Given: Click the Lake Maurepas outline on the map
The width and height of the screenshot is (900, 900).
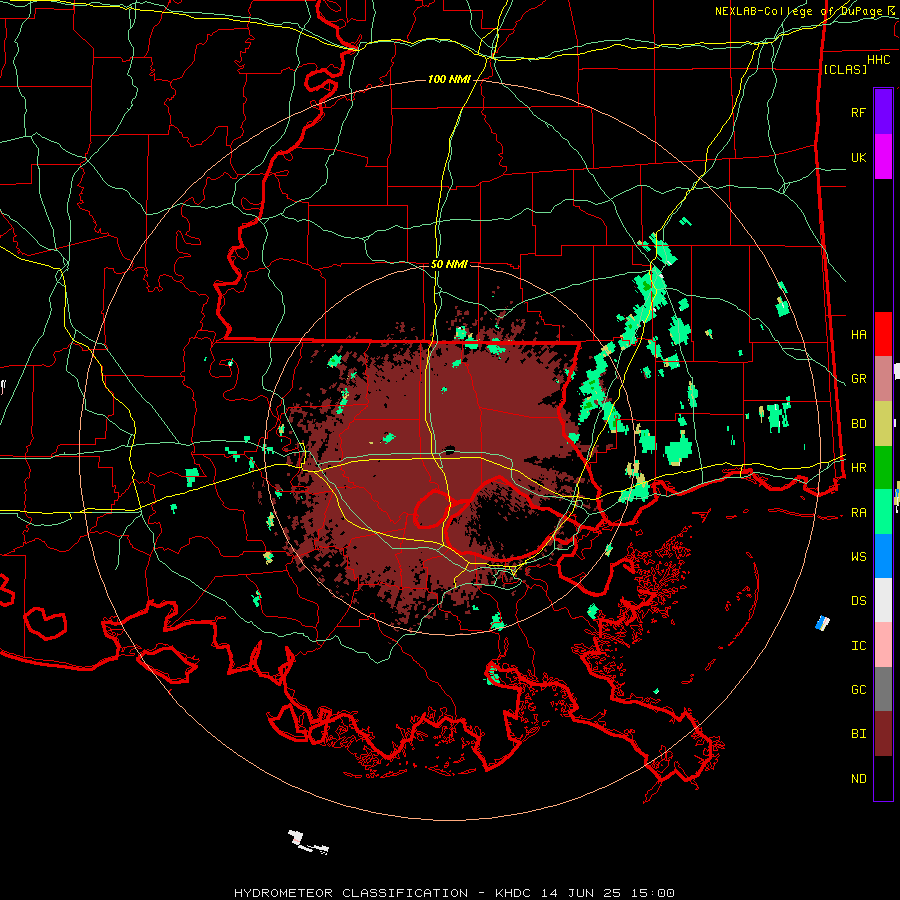Looking at the screenshot, I should tap(432, 509).
